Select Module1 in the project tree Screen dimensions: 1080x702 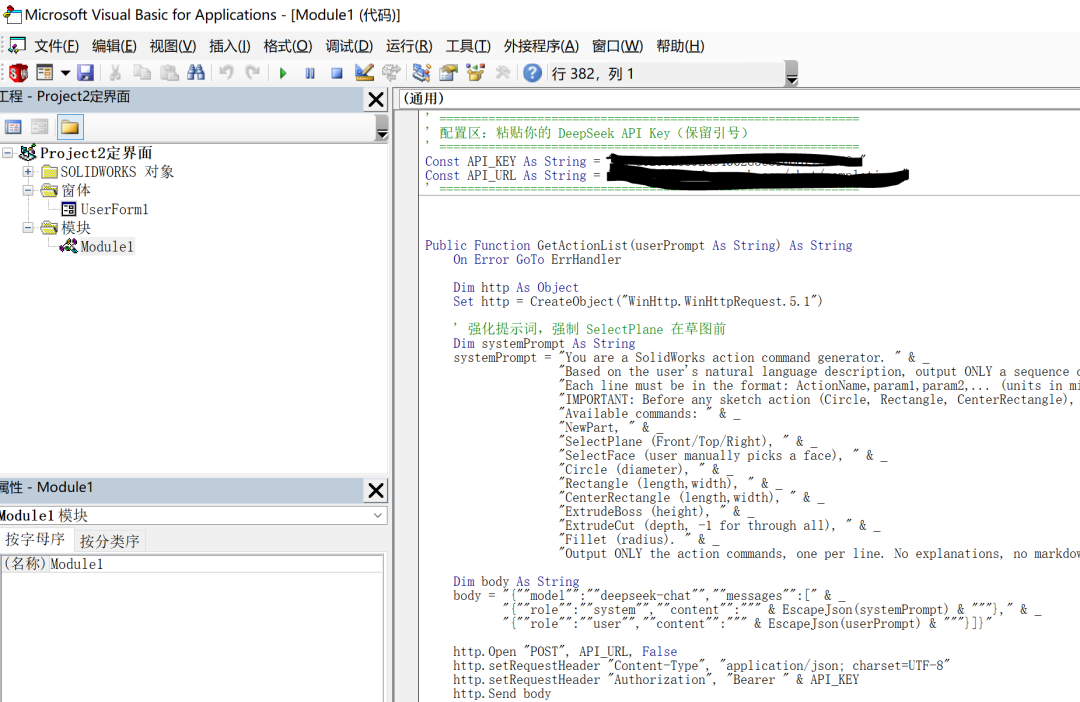[x=107, y=246]
